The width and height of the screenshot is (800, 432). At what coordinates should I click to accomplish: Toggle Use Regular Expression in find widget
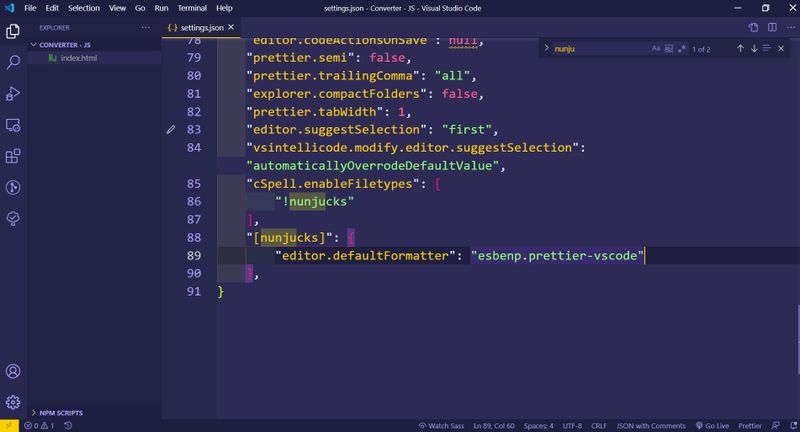(682, 48)
